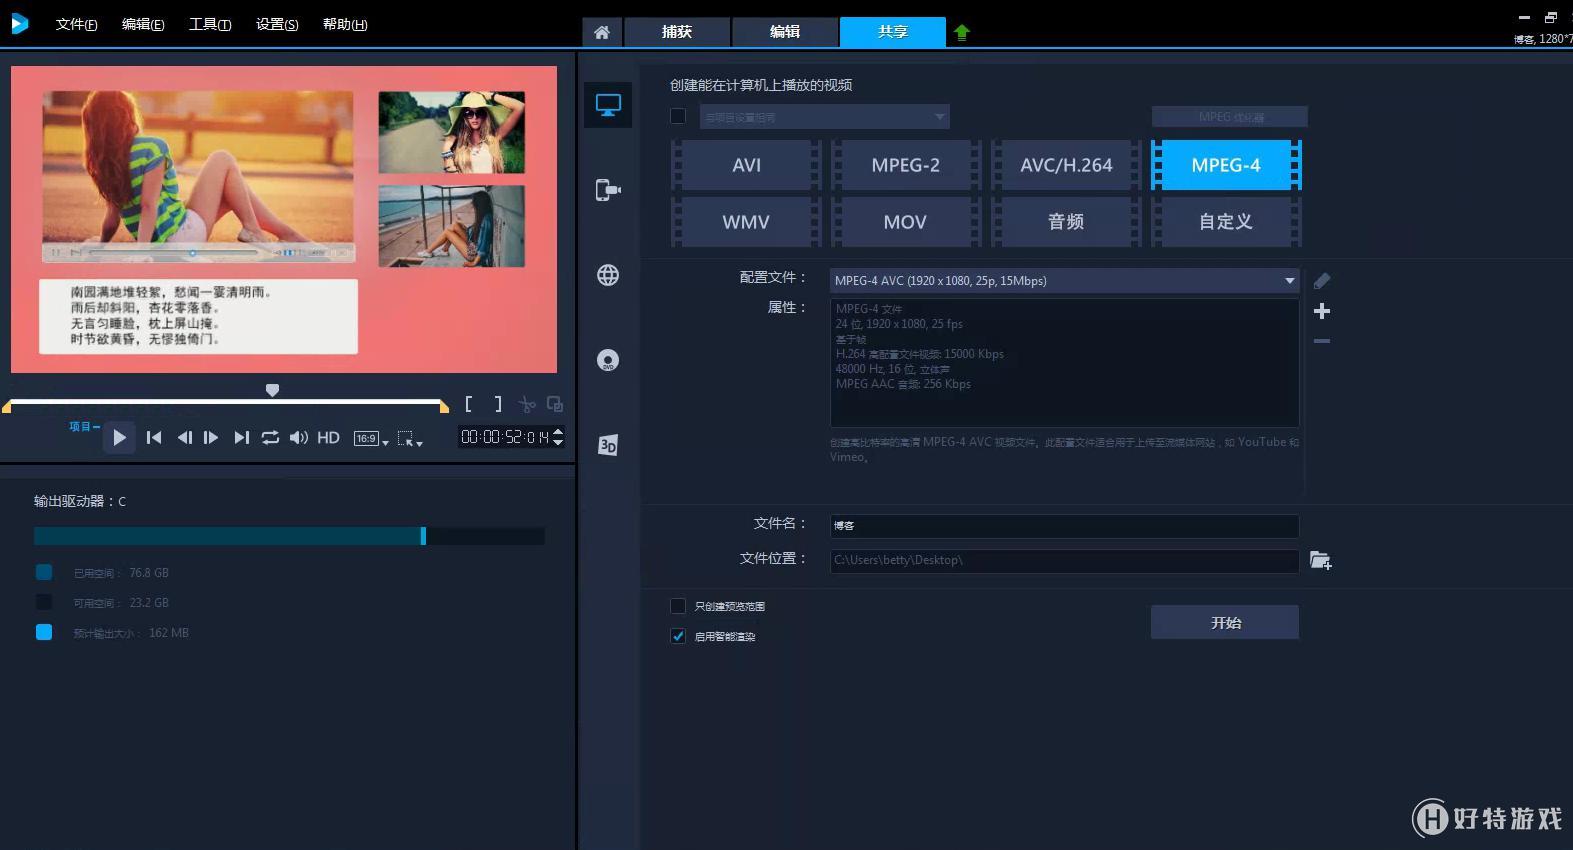Open the system volume speaker icon
This screenshot has width=1573, height=850.
298,437
